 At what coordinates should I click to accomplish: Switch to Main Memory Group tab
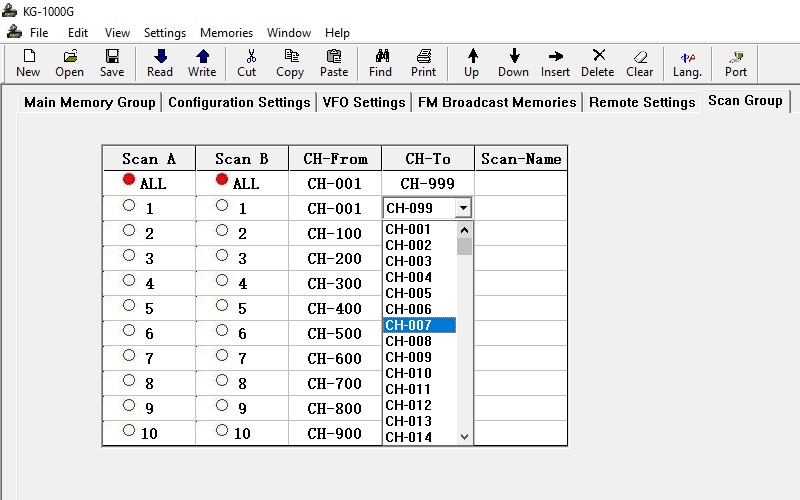[x=90, y=102]
